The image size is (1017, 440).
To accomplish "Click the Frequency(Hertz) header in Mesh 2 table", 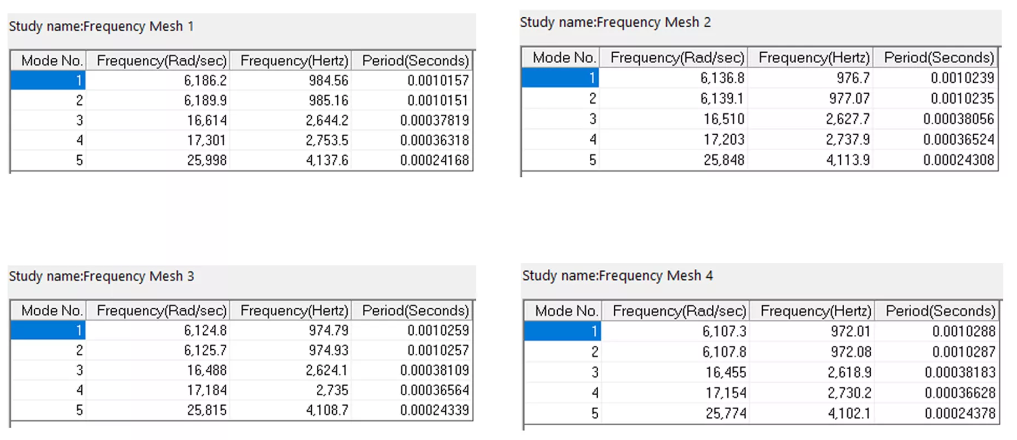I will coord(811,58).
